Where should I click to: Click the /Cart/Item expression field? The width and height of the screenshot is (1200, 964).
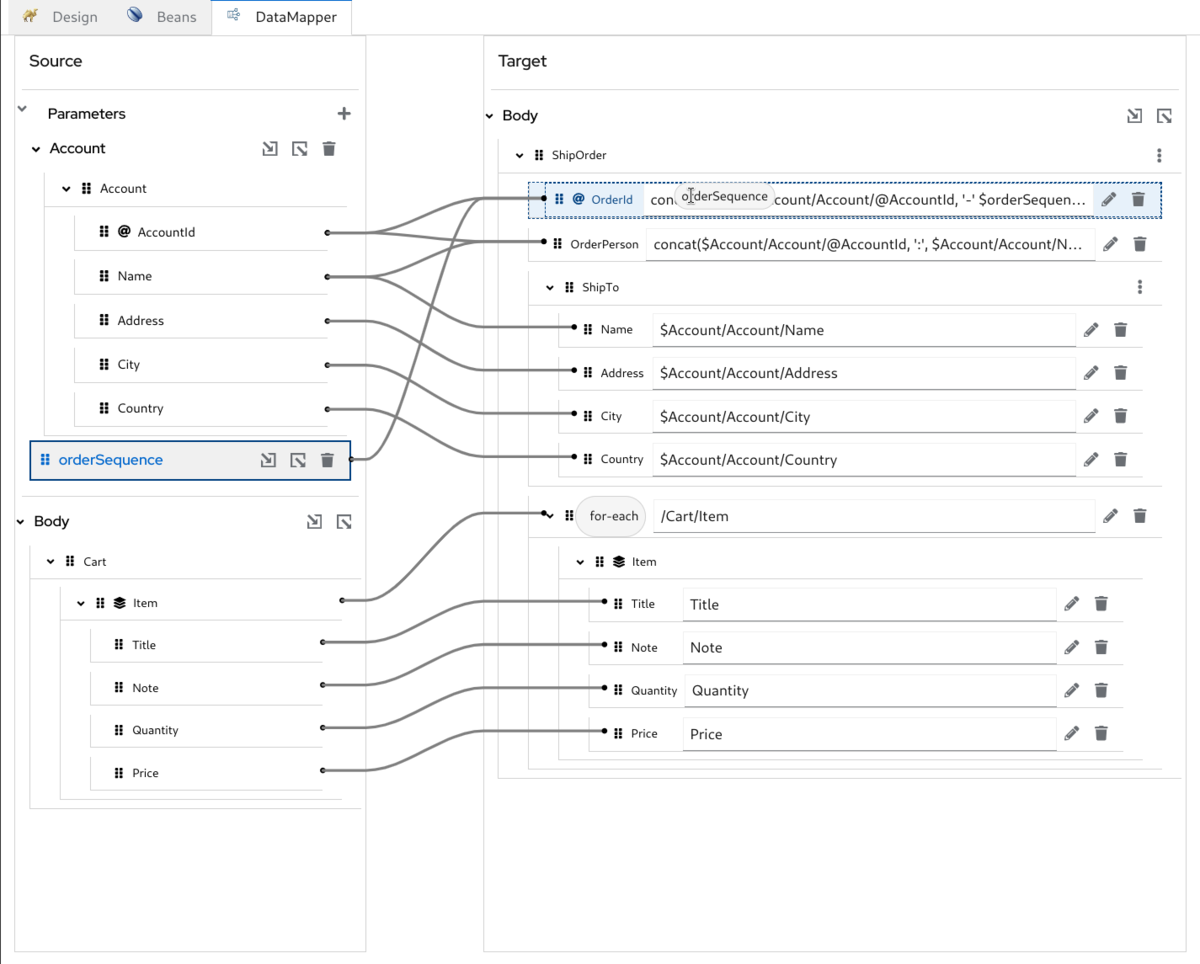point(870,516)
